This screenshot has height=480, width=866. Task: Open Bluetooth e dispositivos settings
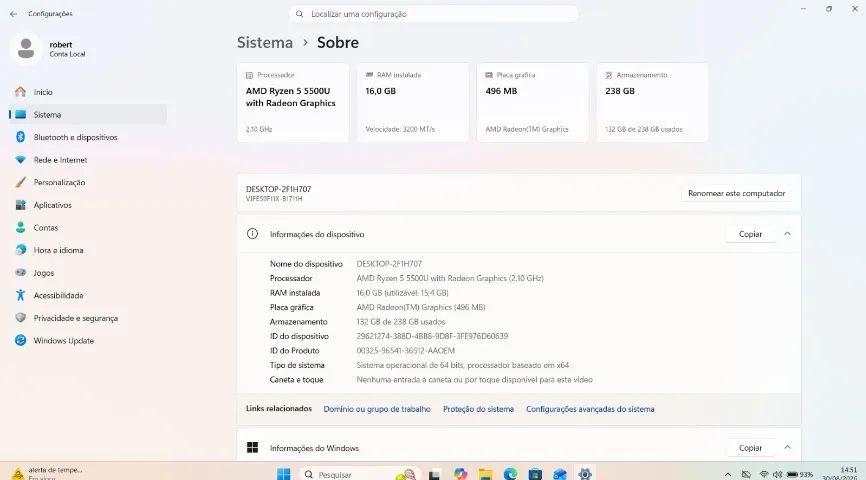[x=88, y=137]
